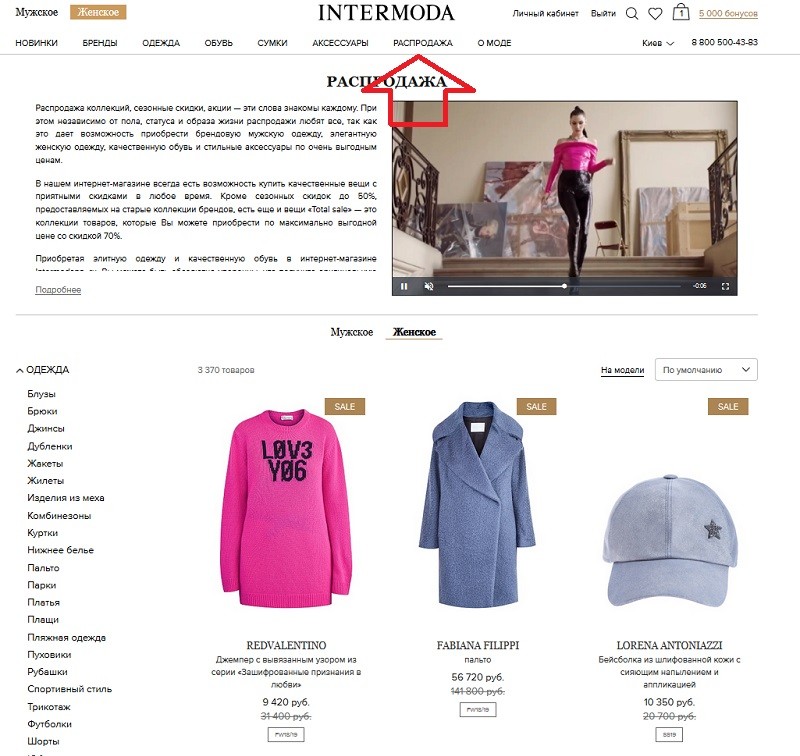Pause the video with the pause button
The image size is (800, 756).
404,286
